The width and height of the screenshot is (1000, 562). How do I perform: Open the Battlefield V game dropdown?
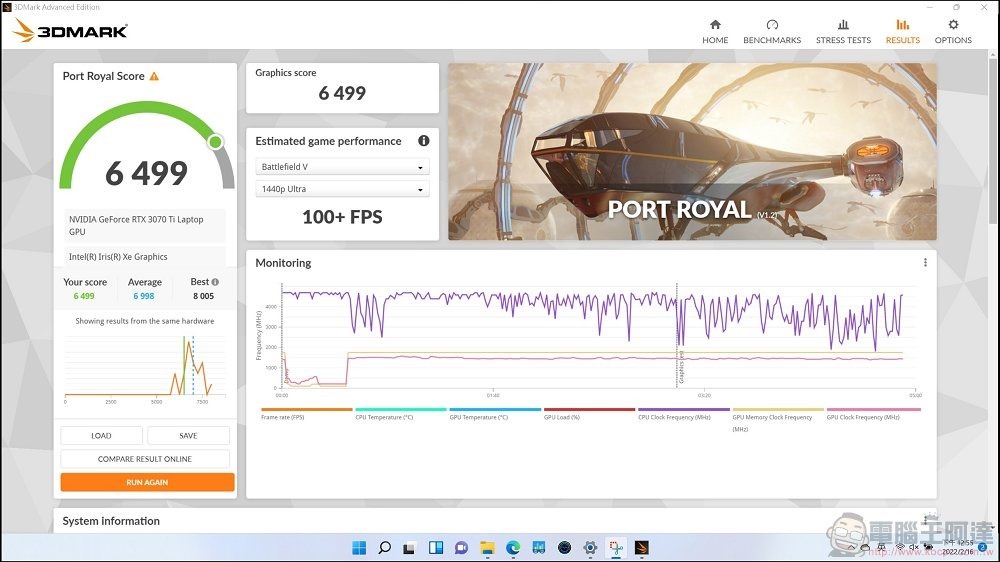(342, 167)
